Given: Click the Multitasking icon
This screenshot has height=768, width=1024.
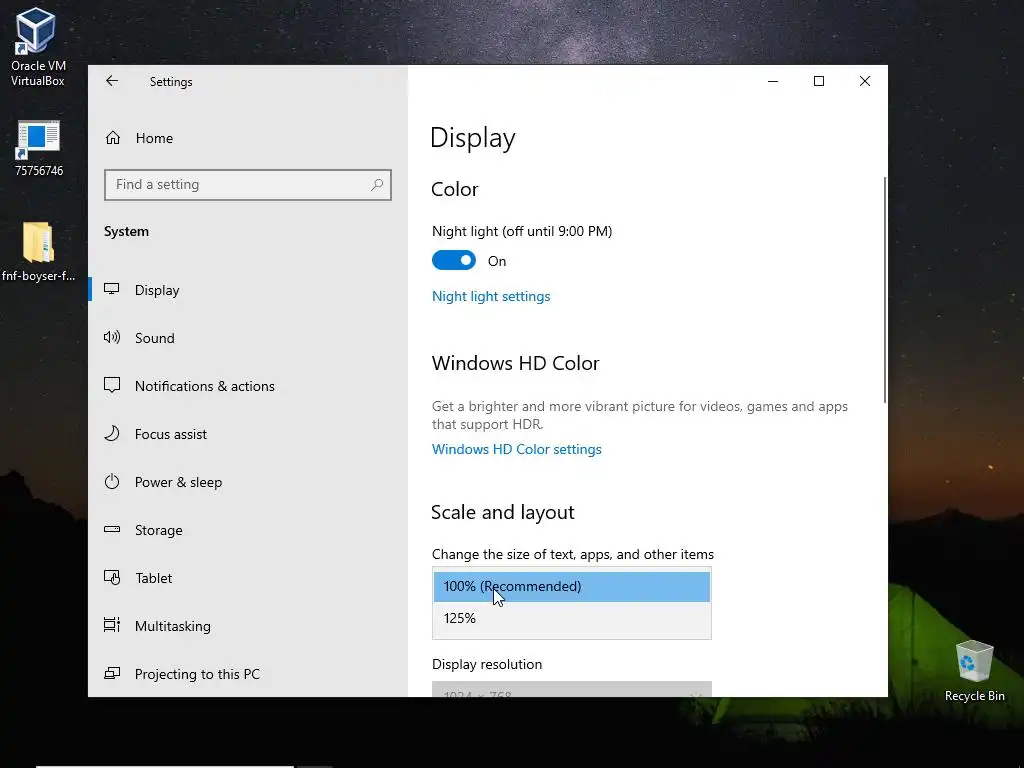Looking at the screenshot, I should point(112,626).
